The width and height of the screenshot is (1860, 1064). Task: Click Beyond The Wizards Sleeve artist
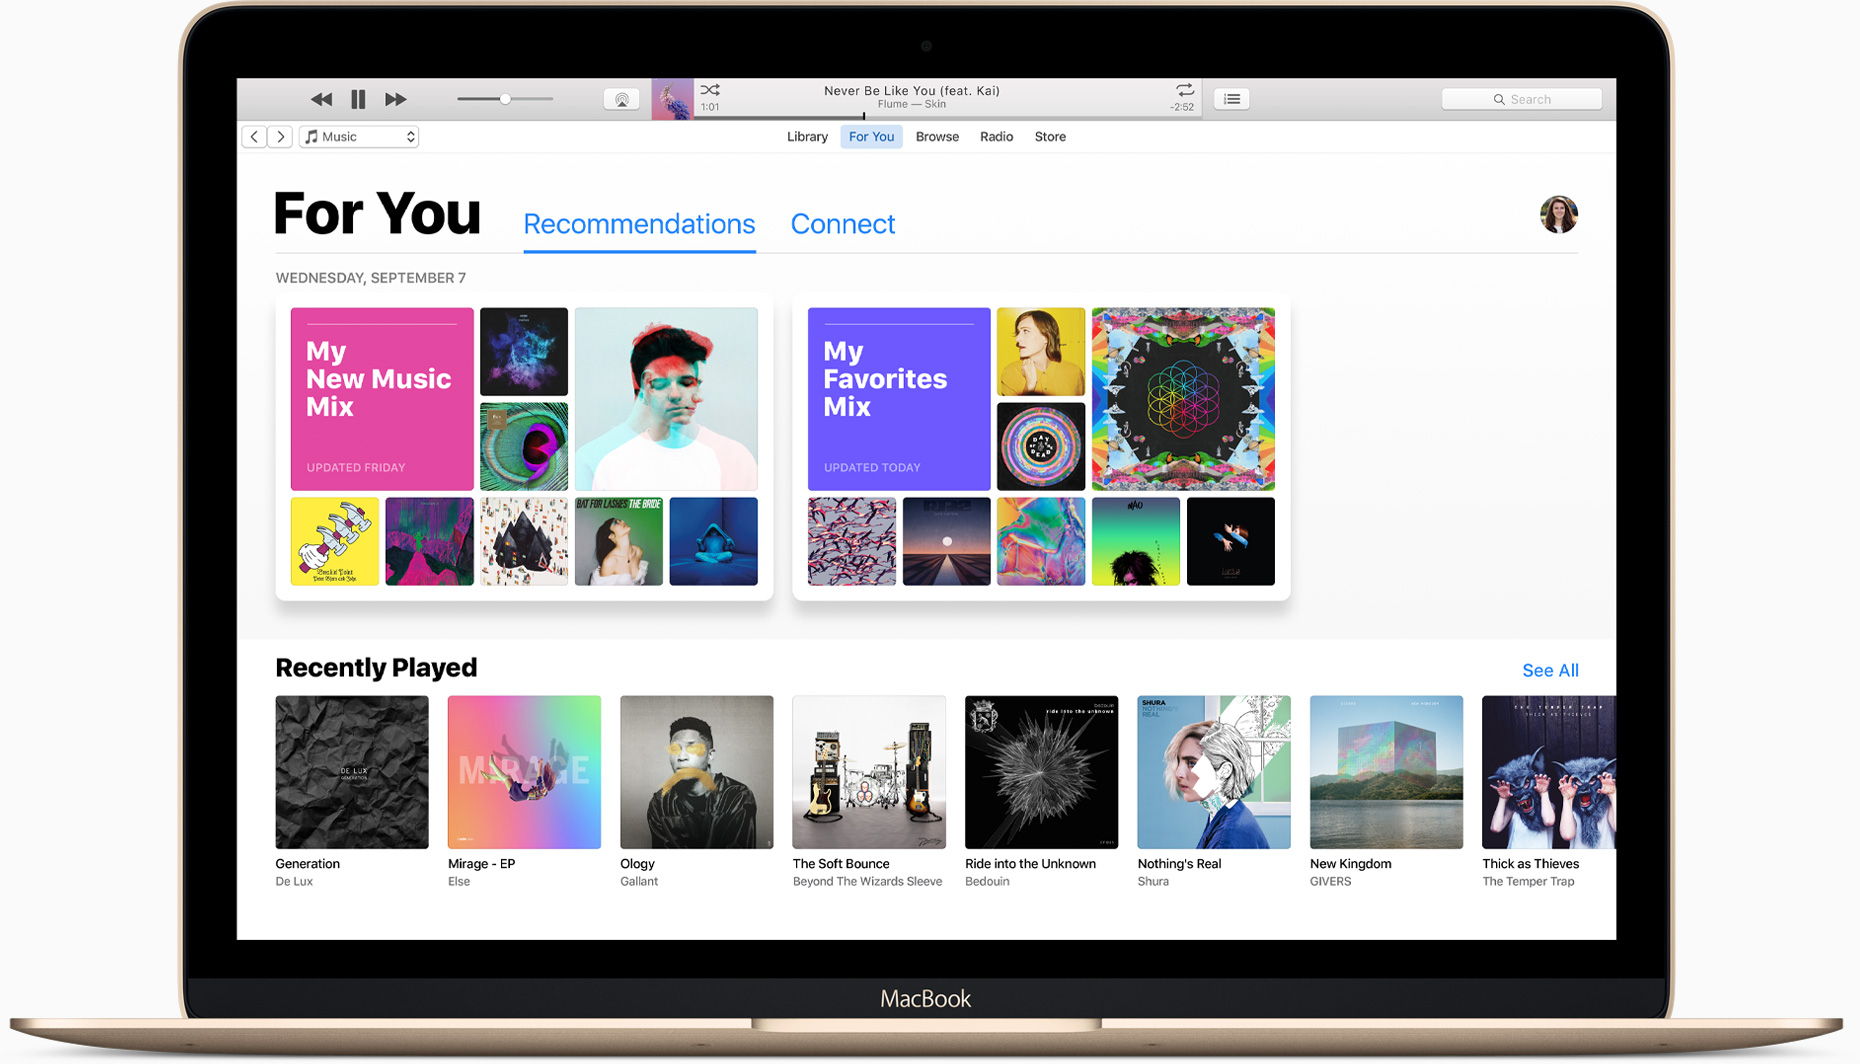867,882
